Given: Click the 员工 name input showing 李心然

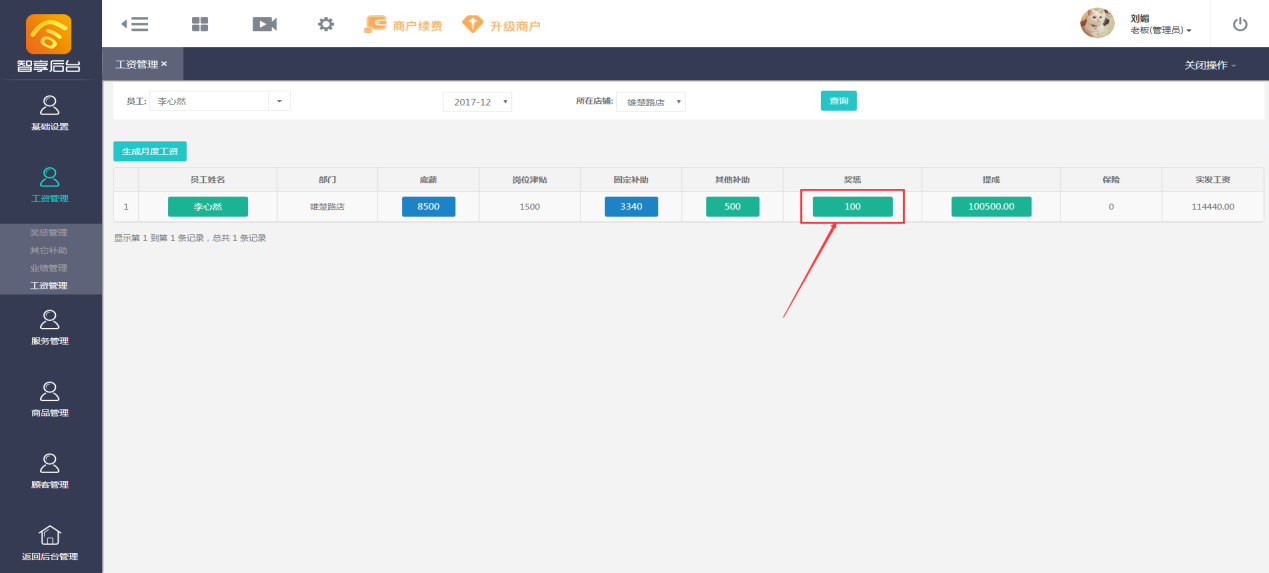Looking at the screenshot, I should coord(209,101).
